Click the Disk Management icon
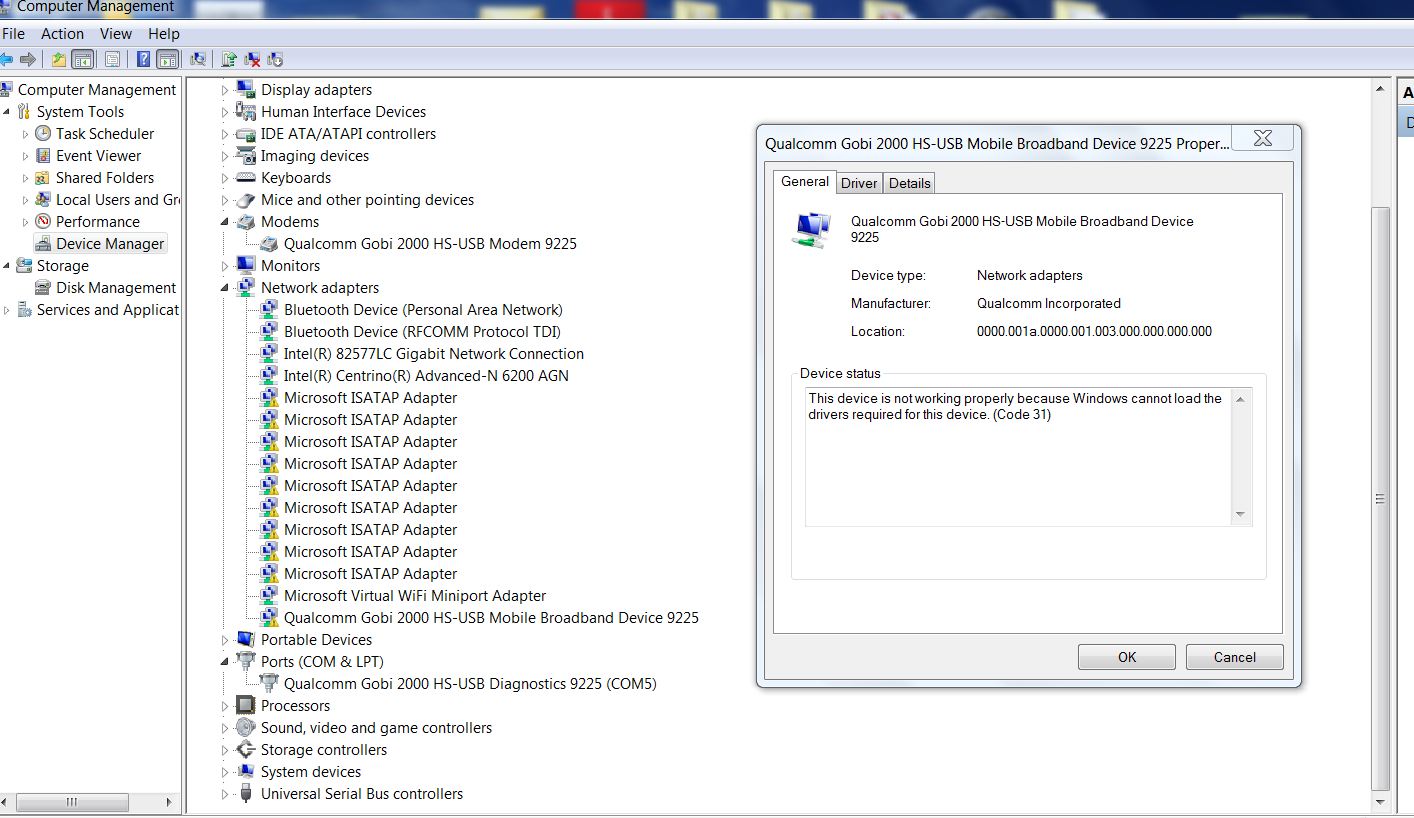The image size is (1414, 818). coord(43,287)
